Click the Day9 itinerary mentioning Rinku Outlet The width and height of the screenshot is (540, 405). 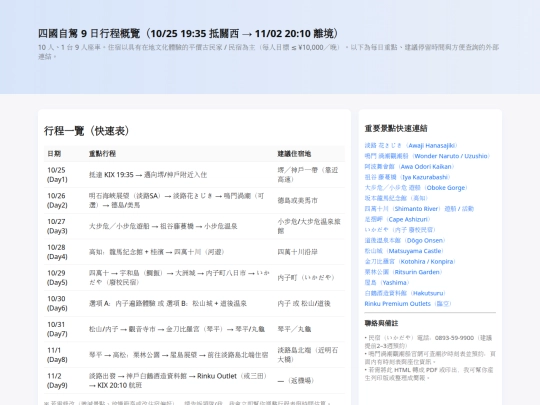tap(178, 381)
